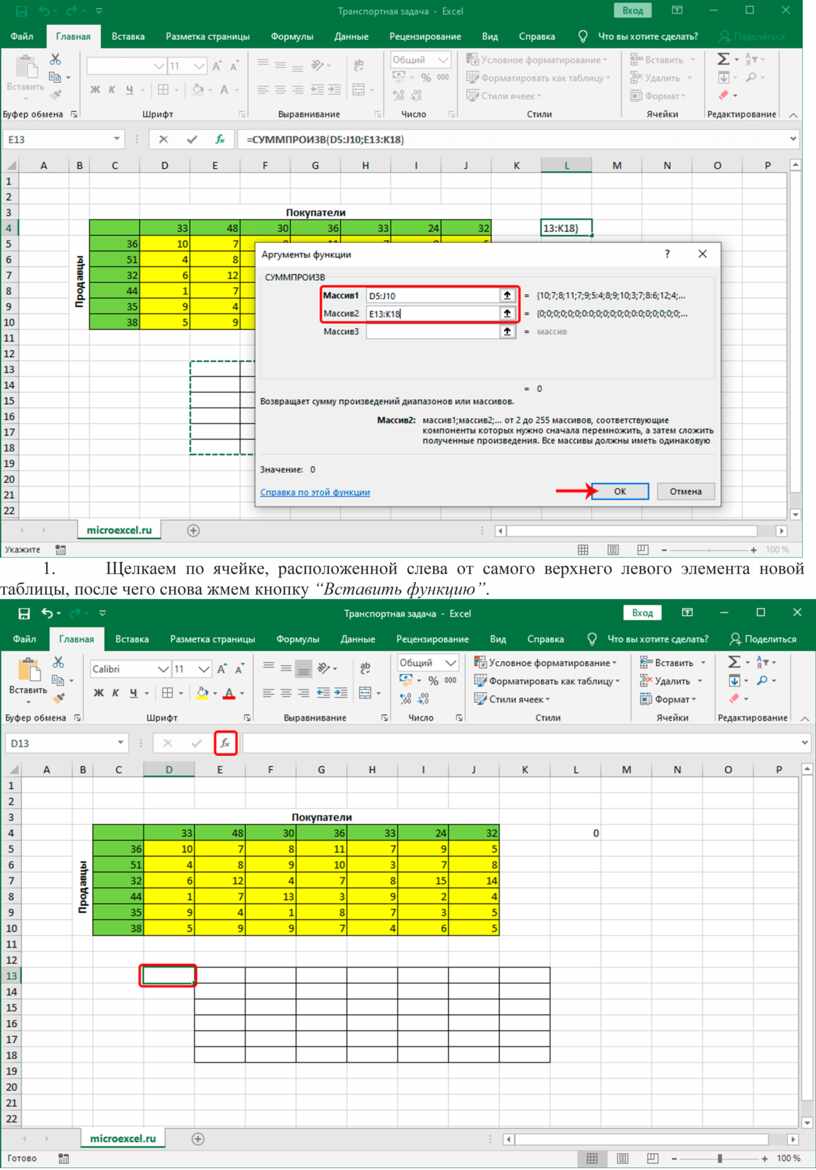Open Форматировать как таблицу dropdown in lower window
The image size is (816, 1170).
tap(547, 681)
